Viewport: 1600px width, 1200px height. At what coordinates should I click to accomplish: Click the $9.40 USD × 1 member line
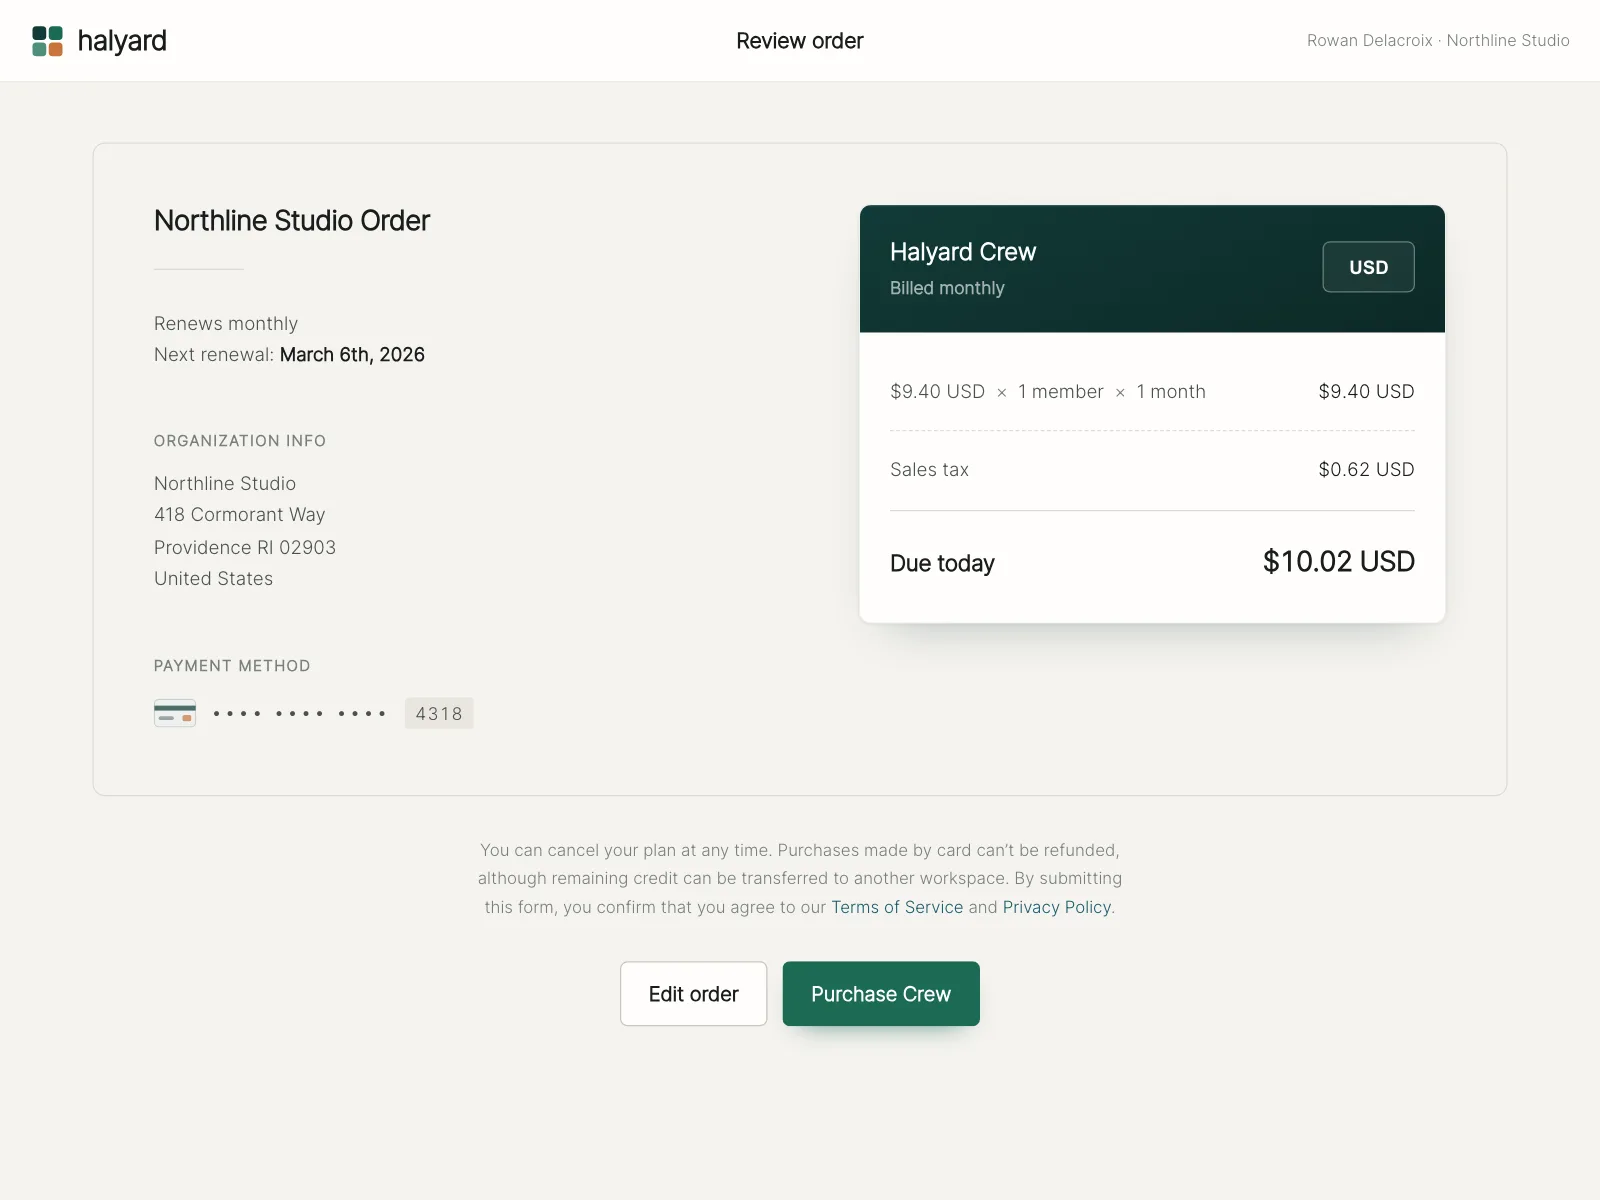pyautogui.click(x=1048, y=392)
